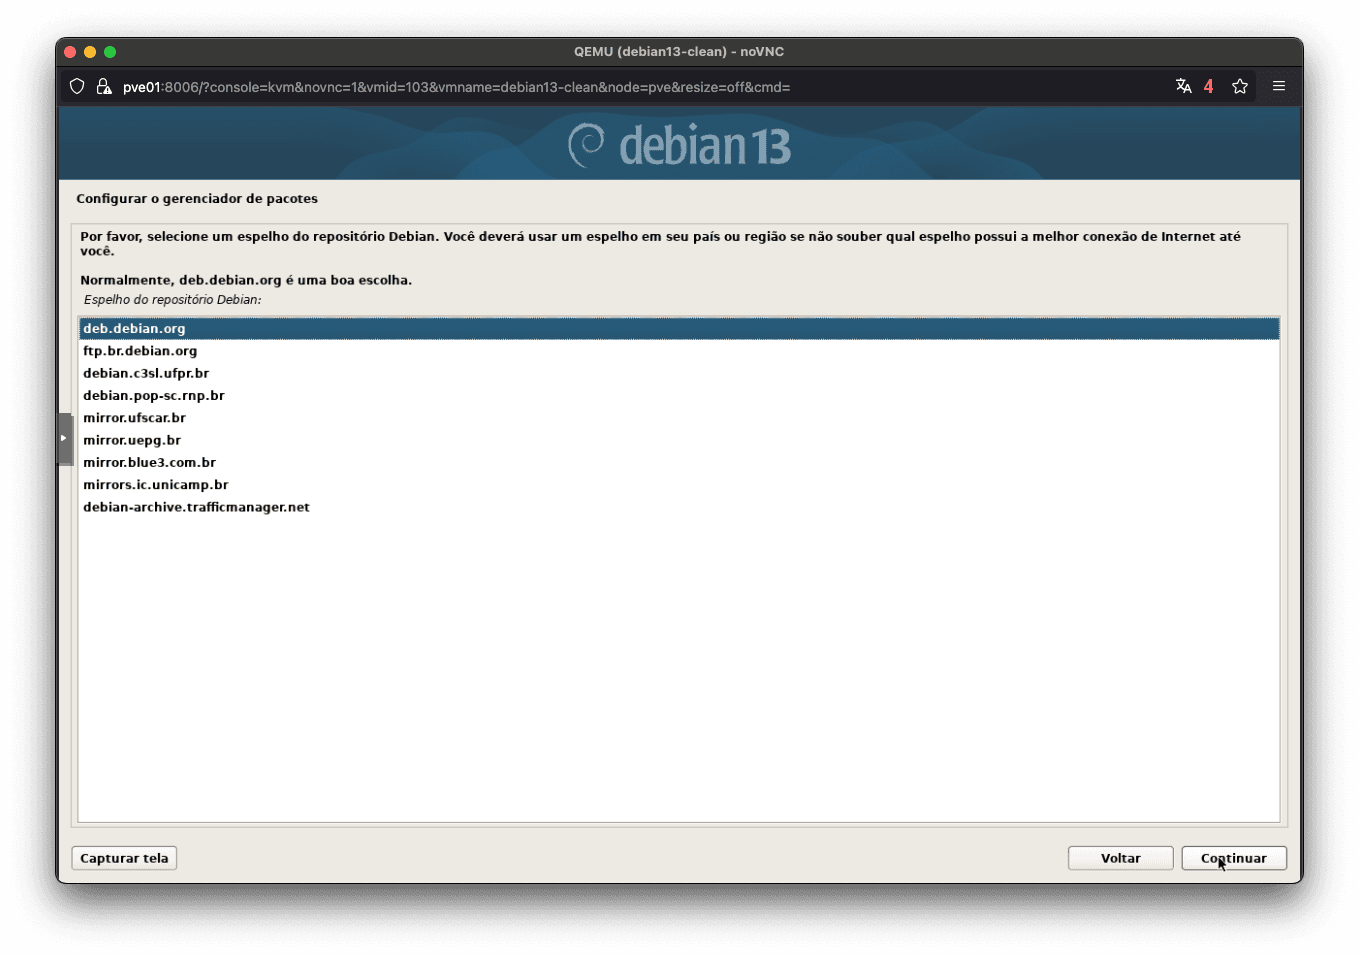1359x957 pixels.
Task: Pick mirror.blue3.com.br mirror
Action: (x=679, y=462)
